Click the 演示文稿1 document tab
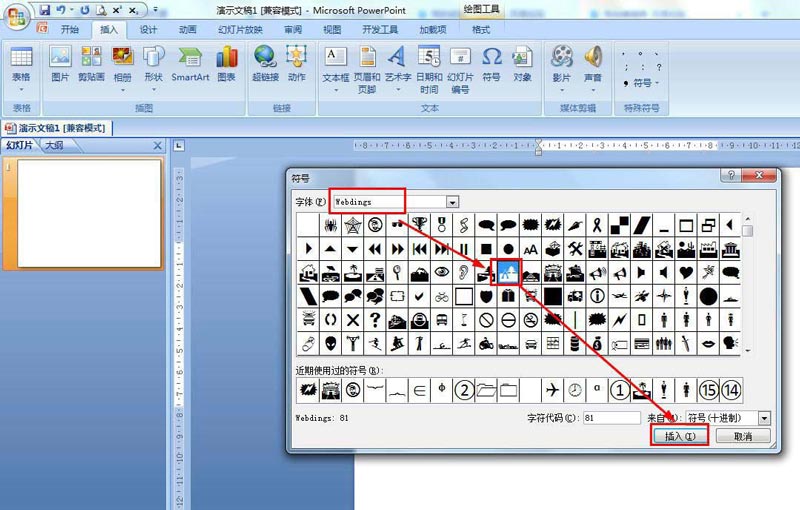Viewport: 800px width, 510px height. point(56,128)
